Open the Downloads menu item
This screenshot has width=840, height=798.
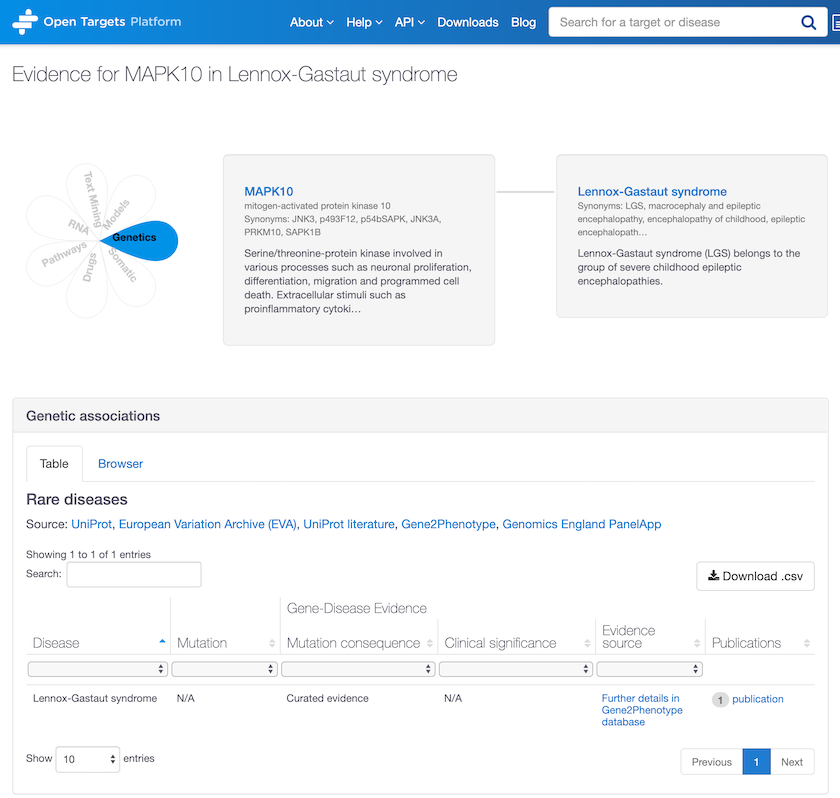click(x=468, y=21)
